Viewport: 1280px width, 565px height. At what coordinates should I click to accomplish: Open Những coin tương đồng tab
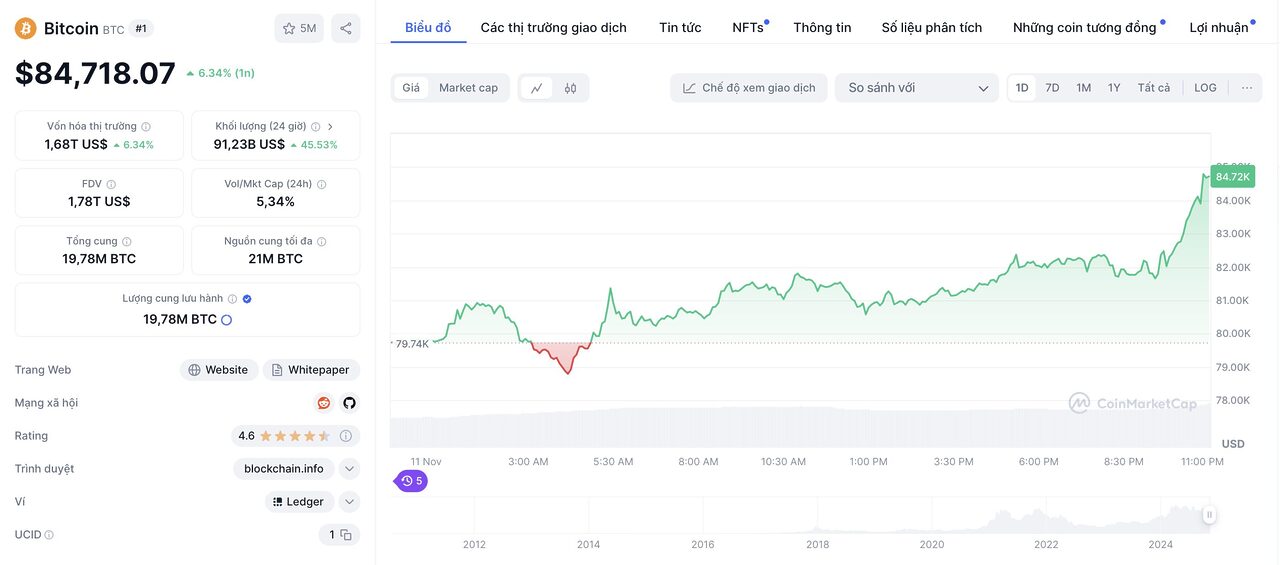point(1085,28)
